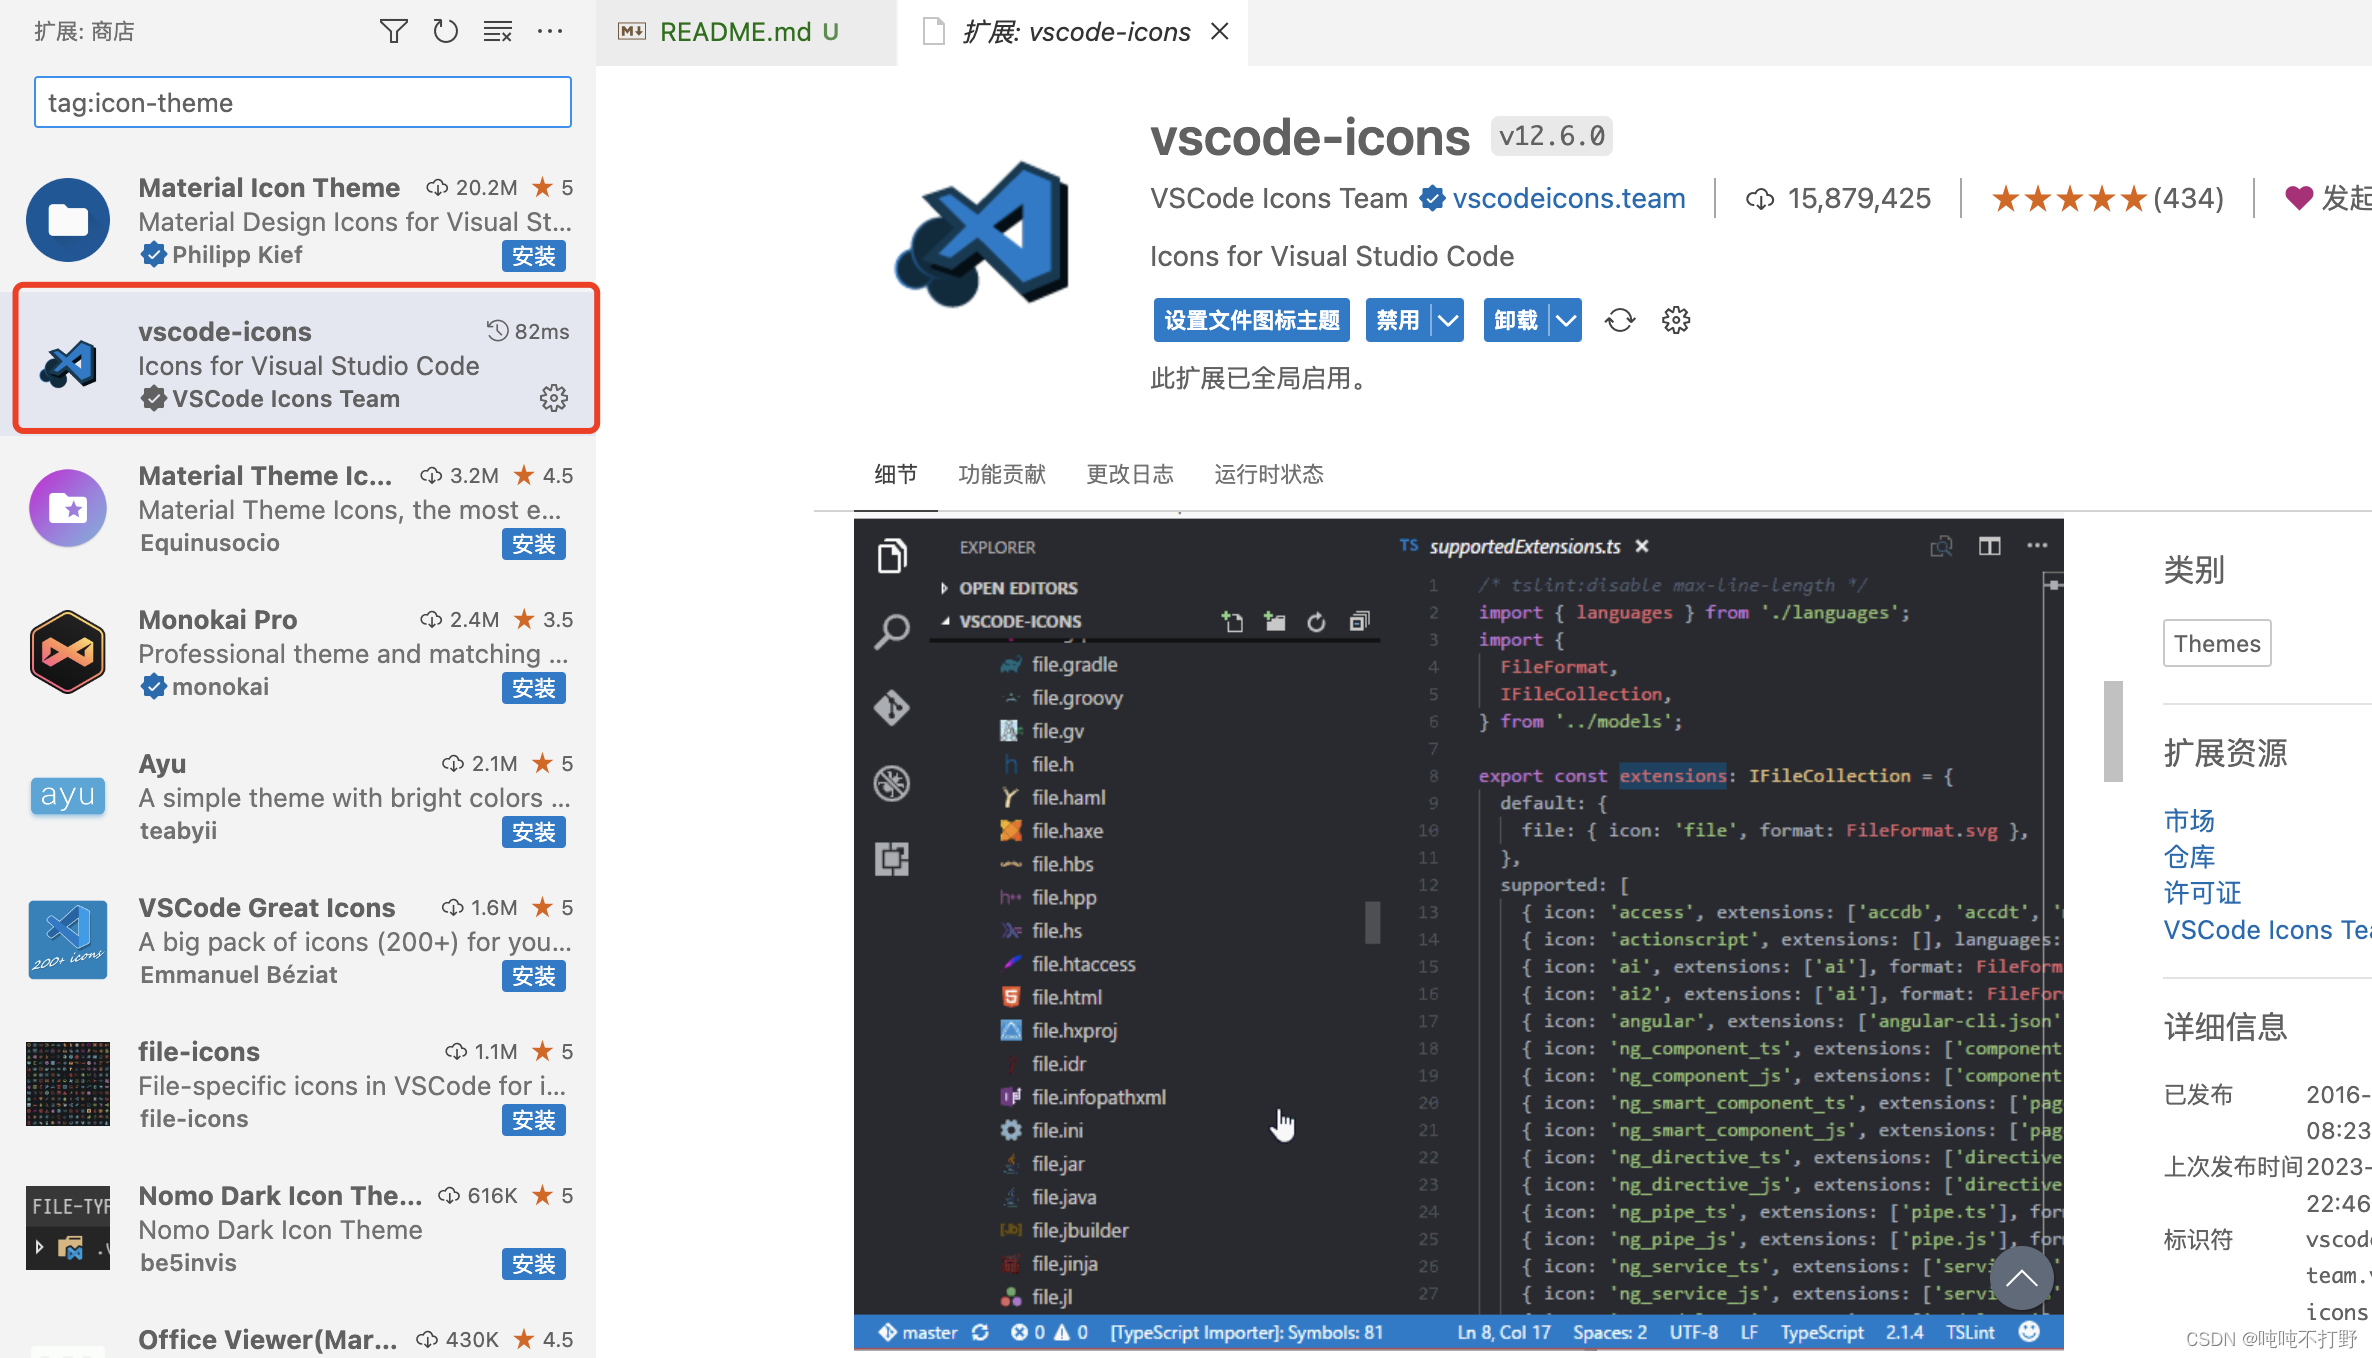This screenshot has width=2372, height=1358.
Task: Expand the 卸载 dropdown button
Action: [x=1562, y=321]
